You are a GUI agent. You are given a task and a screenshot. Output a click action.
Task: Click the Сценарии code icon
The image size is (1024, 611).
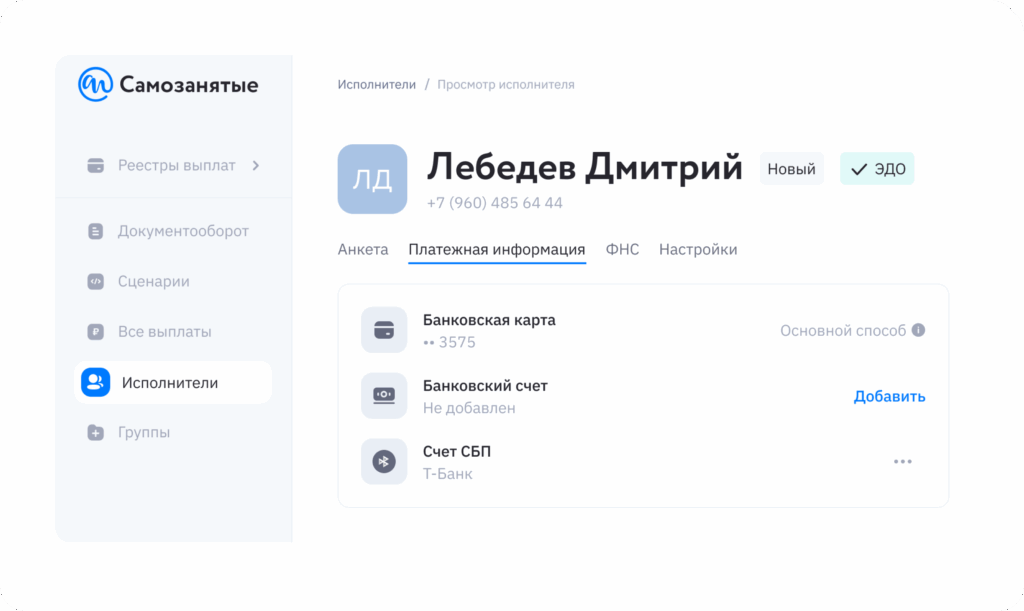pyautogui.click(x=96, y=282)
